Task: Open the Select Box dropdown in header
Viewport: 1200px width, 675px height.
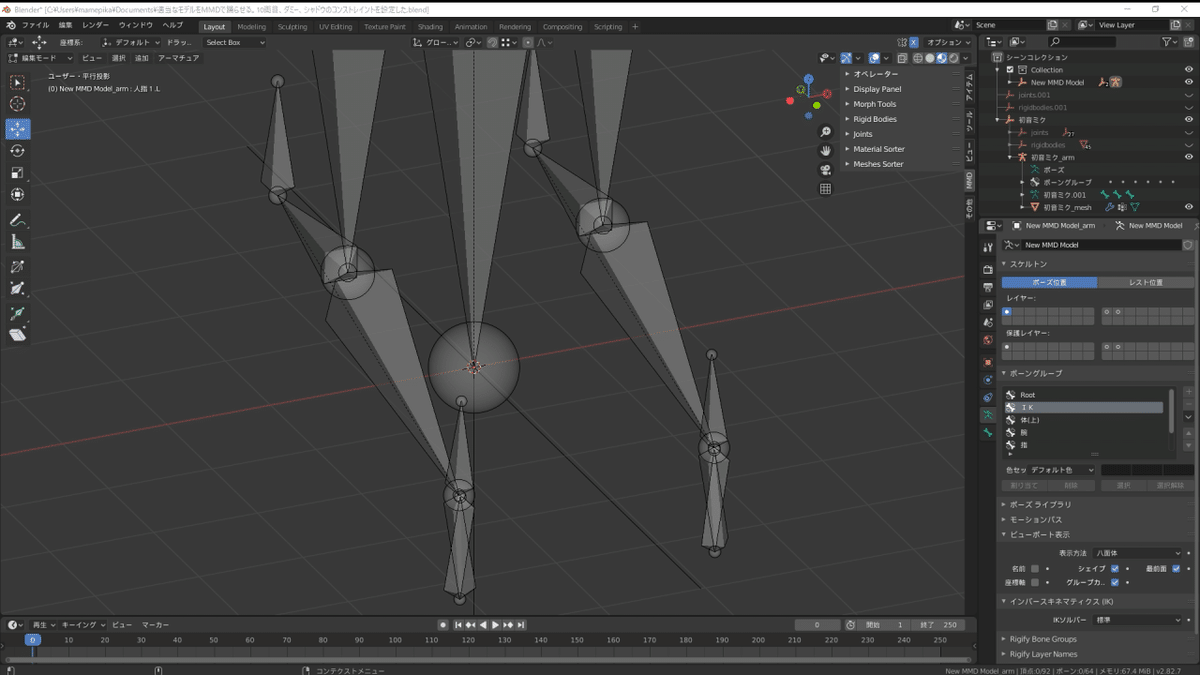Action: click(x=235, y=43)
